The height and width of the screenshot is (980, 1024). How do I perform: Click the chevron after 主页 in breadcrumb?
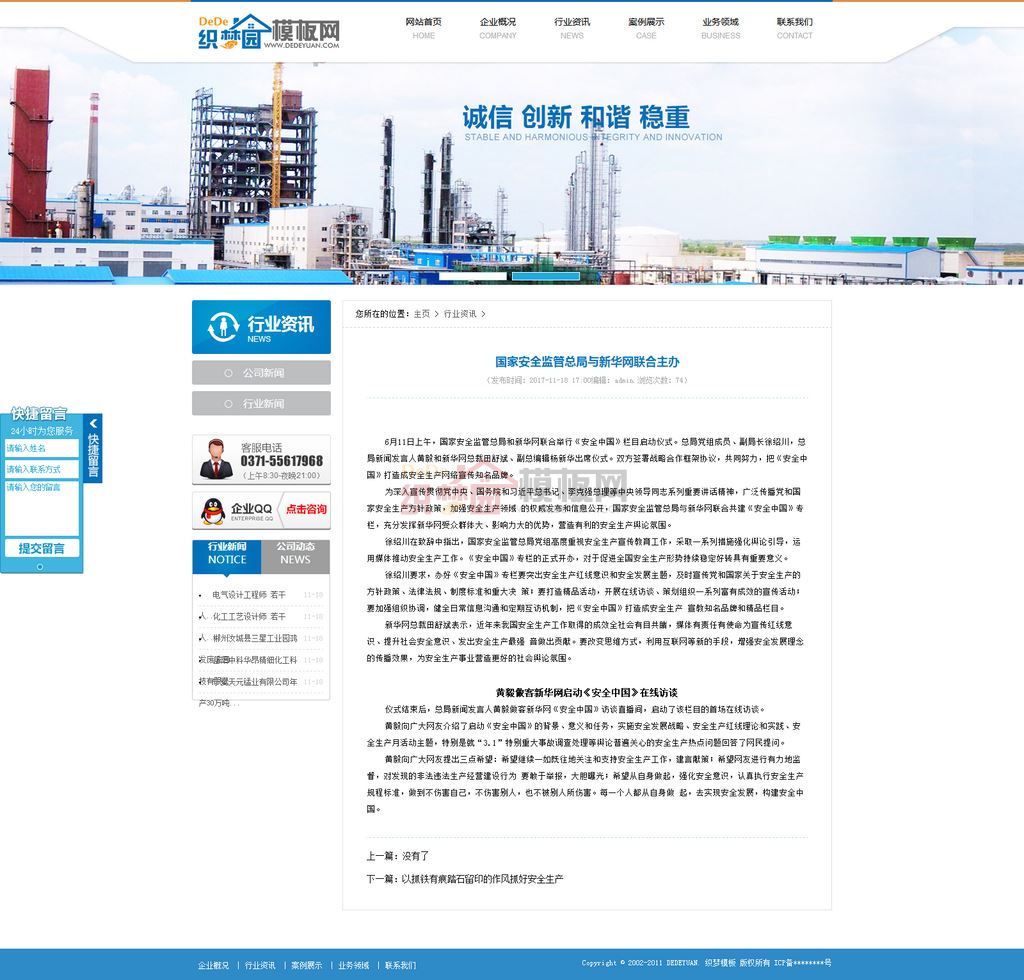[436, 314]
